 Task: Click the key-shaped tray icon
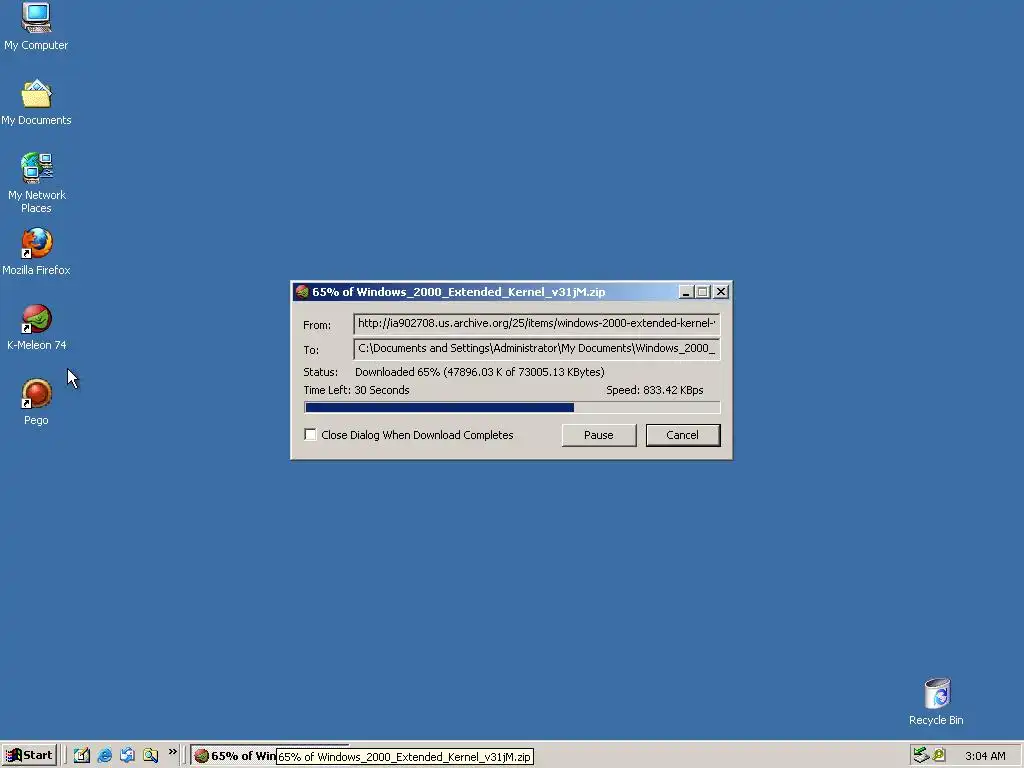coord(939,755)
